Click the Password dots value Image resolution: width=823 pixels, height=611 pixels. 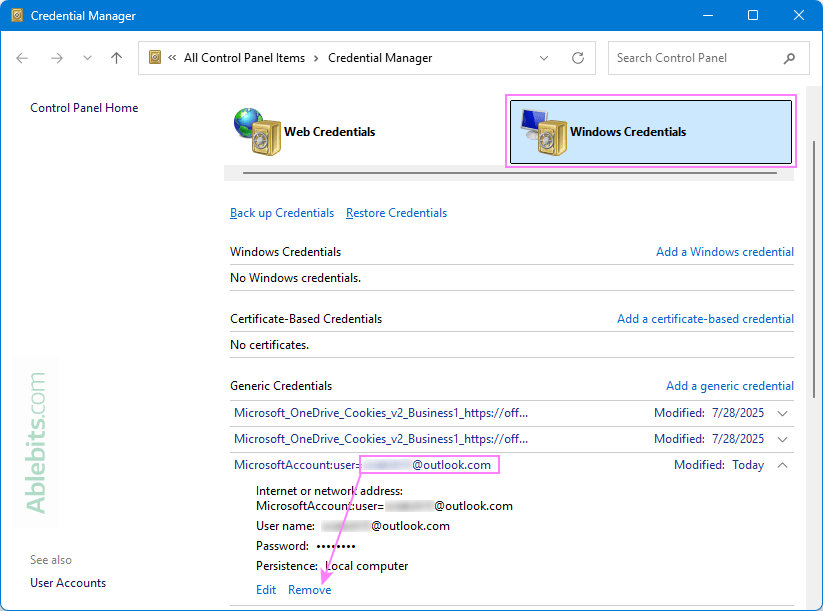[336, 546]
